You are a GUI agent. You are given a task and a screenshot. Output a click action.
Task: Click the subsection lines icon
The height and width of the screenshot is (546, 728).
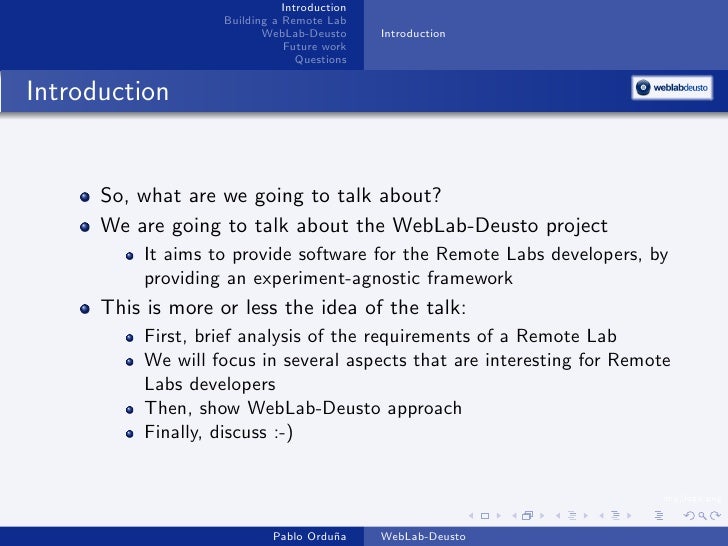tap(572, 515)
